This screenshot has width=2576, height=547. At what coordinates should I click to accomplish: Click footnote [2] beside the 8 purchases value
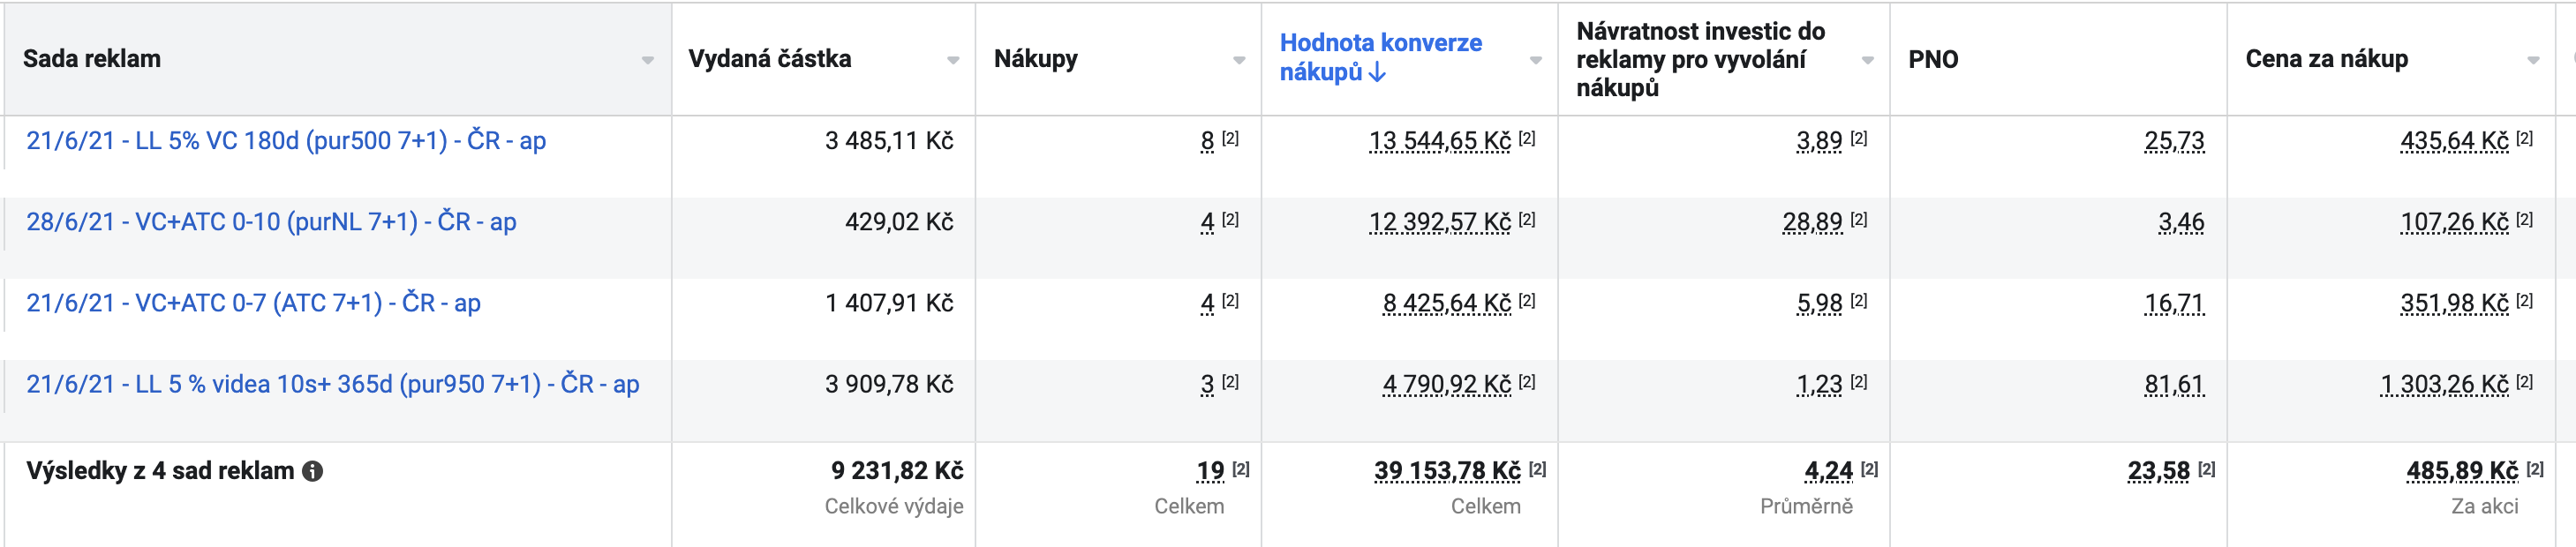(x=1230, y=138)
